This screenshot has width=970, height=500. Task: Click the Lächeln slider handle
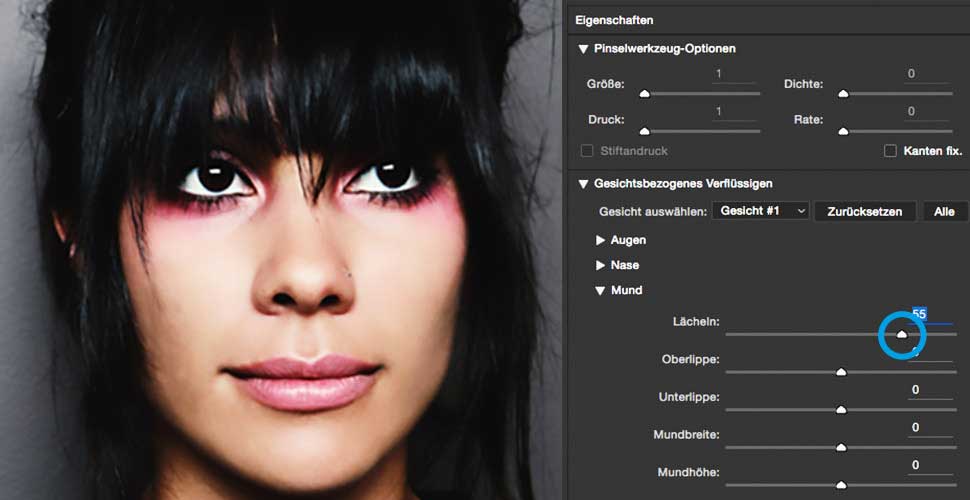click(x=901, y=335)
